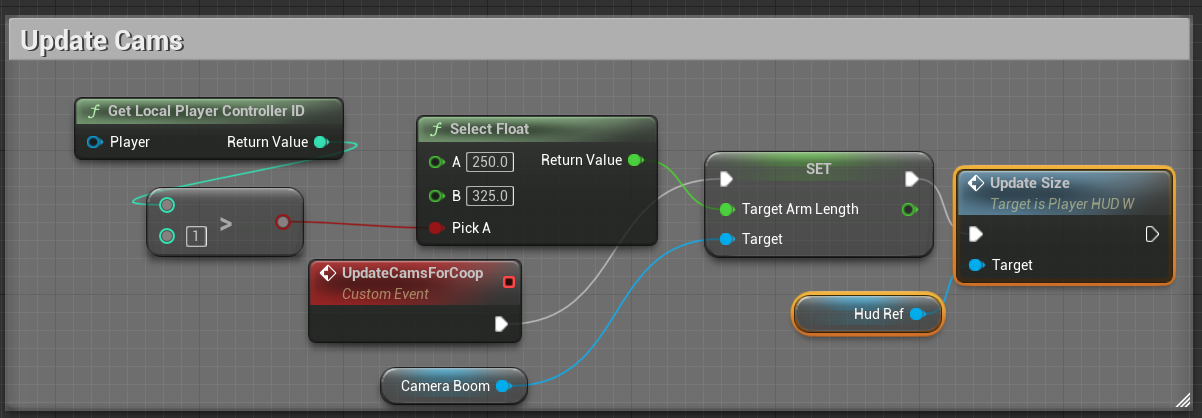This screenshot has height=418, width=1202.
Task: Click the Player input pin on Get Local Player Controller ID
Action: (95, 142)
